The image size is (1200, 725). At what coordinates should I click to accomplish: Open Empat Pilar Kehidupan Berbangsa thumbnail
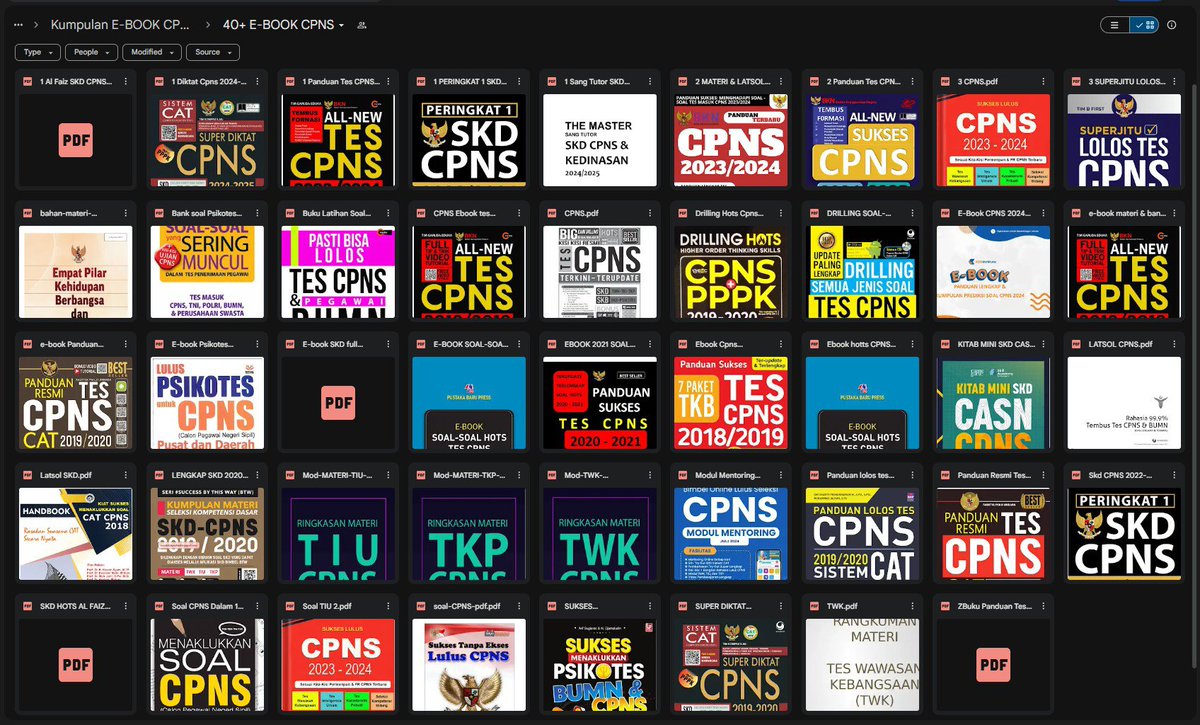(x=76, y=271)
